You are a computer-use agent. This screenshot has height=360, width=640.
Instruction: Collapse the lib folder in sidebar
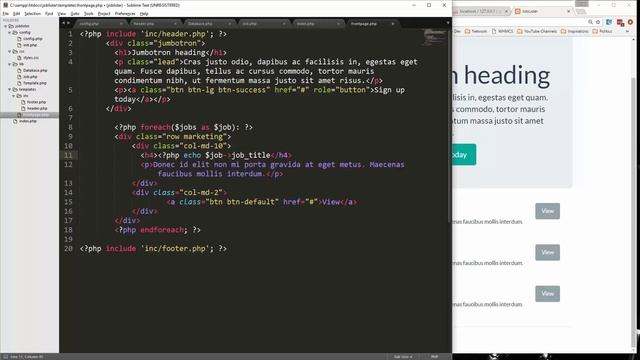(x=9, y=64)
